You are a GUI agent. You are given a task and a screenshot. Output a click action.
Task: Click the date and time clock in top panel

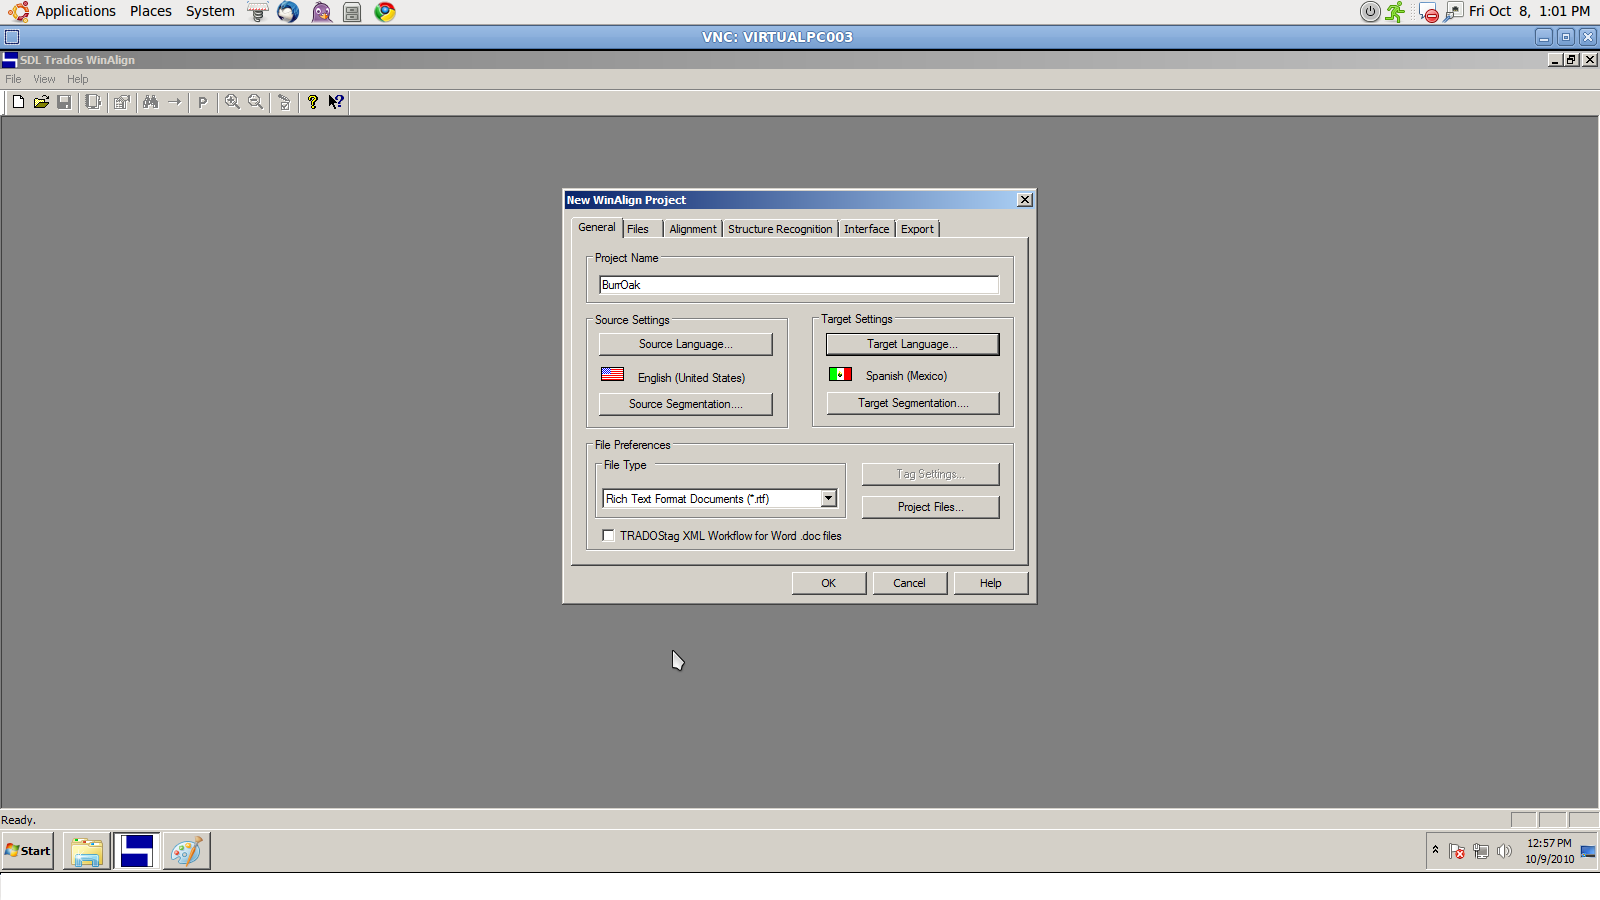pyautogui.click(x=1529, y=12)
